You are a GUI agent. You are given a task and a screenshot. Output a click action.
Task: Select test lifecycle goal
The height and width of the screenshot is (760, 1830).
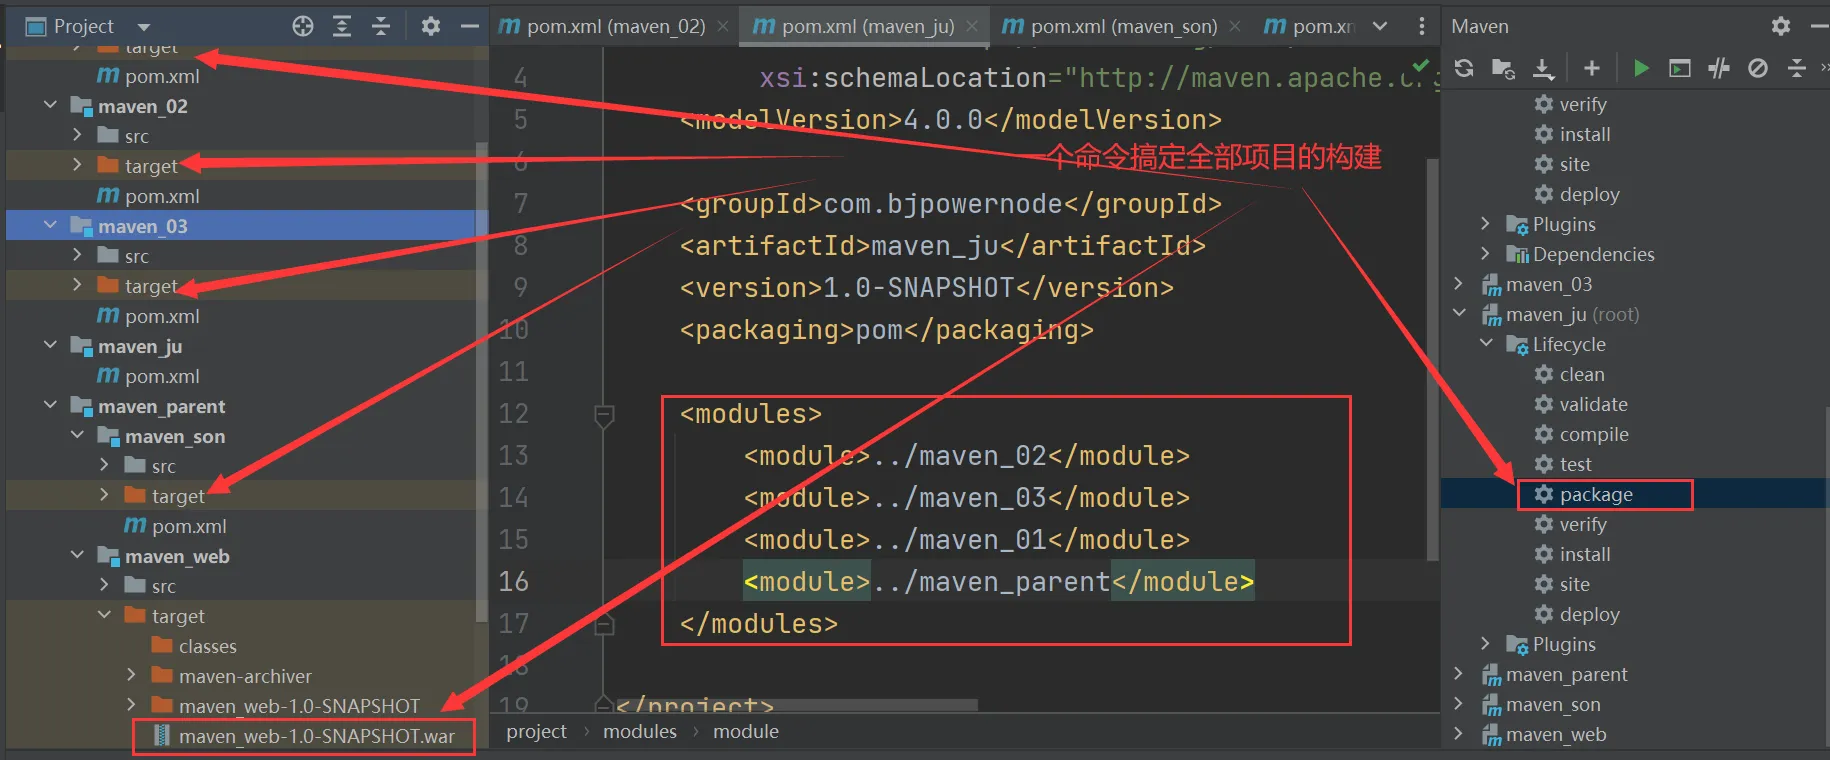tap(1575, 464)
